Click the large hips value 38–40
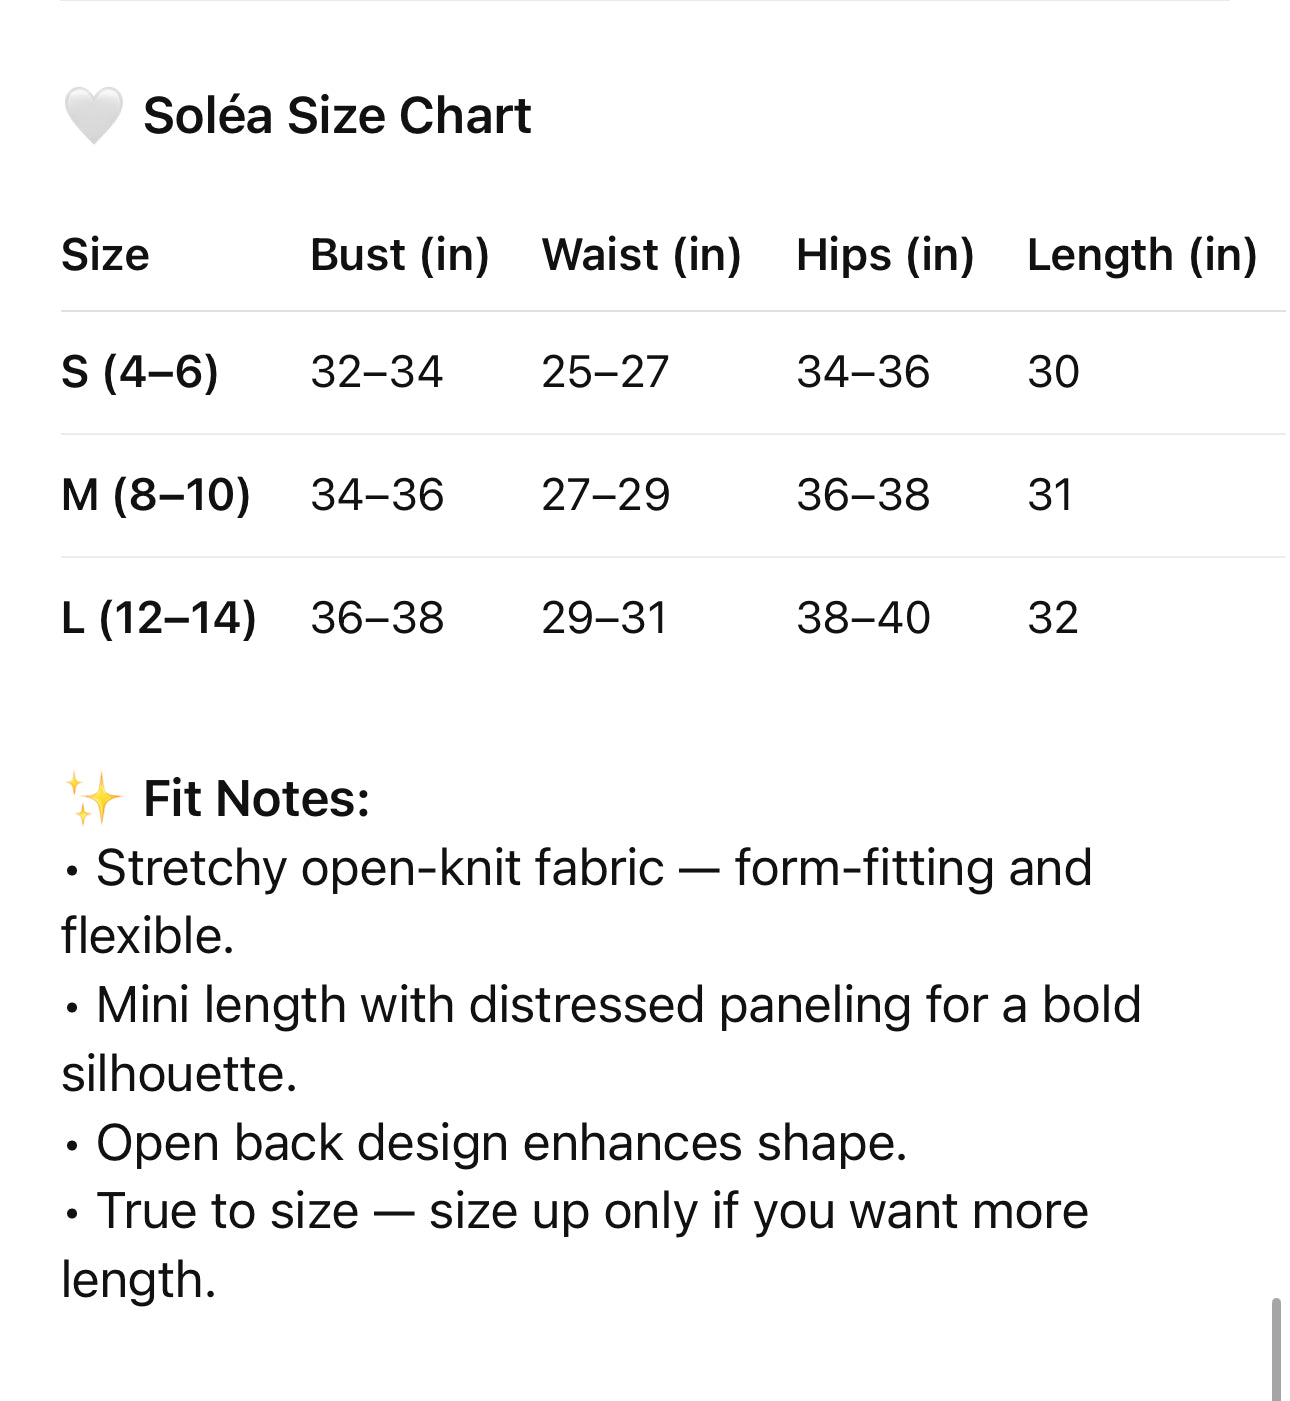Image resolution: width=1290 pixels, height=1401 pixels. pyautogui.click(x=863, y=618)
